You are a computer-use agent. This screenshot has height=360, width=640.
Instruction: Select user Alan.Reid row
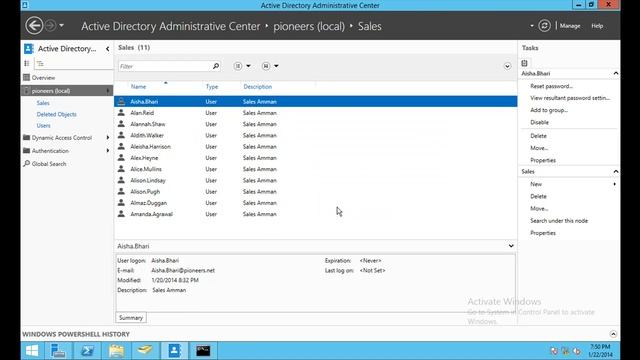coord(316,113)
